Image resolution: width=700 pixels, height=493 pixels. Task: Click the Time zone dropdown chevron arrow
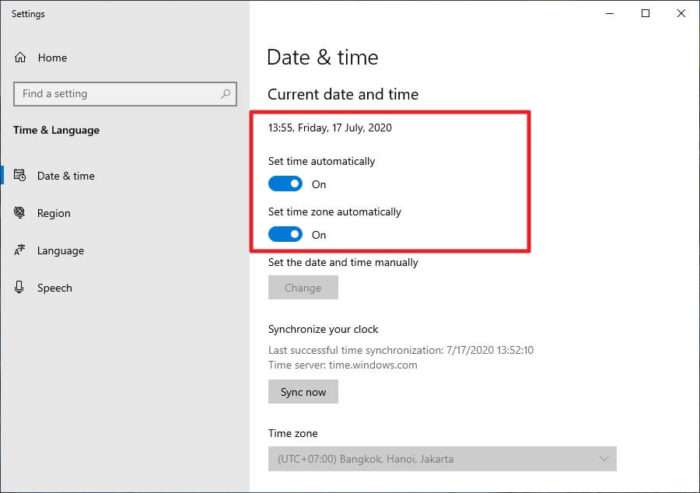[x=604, y=459]
